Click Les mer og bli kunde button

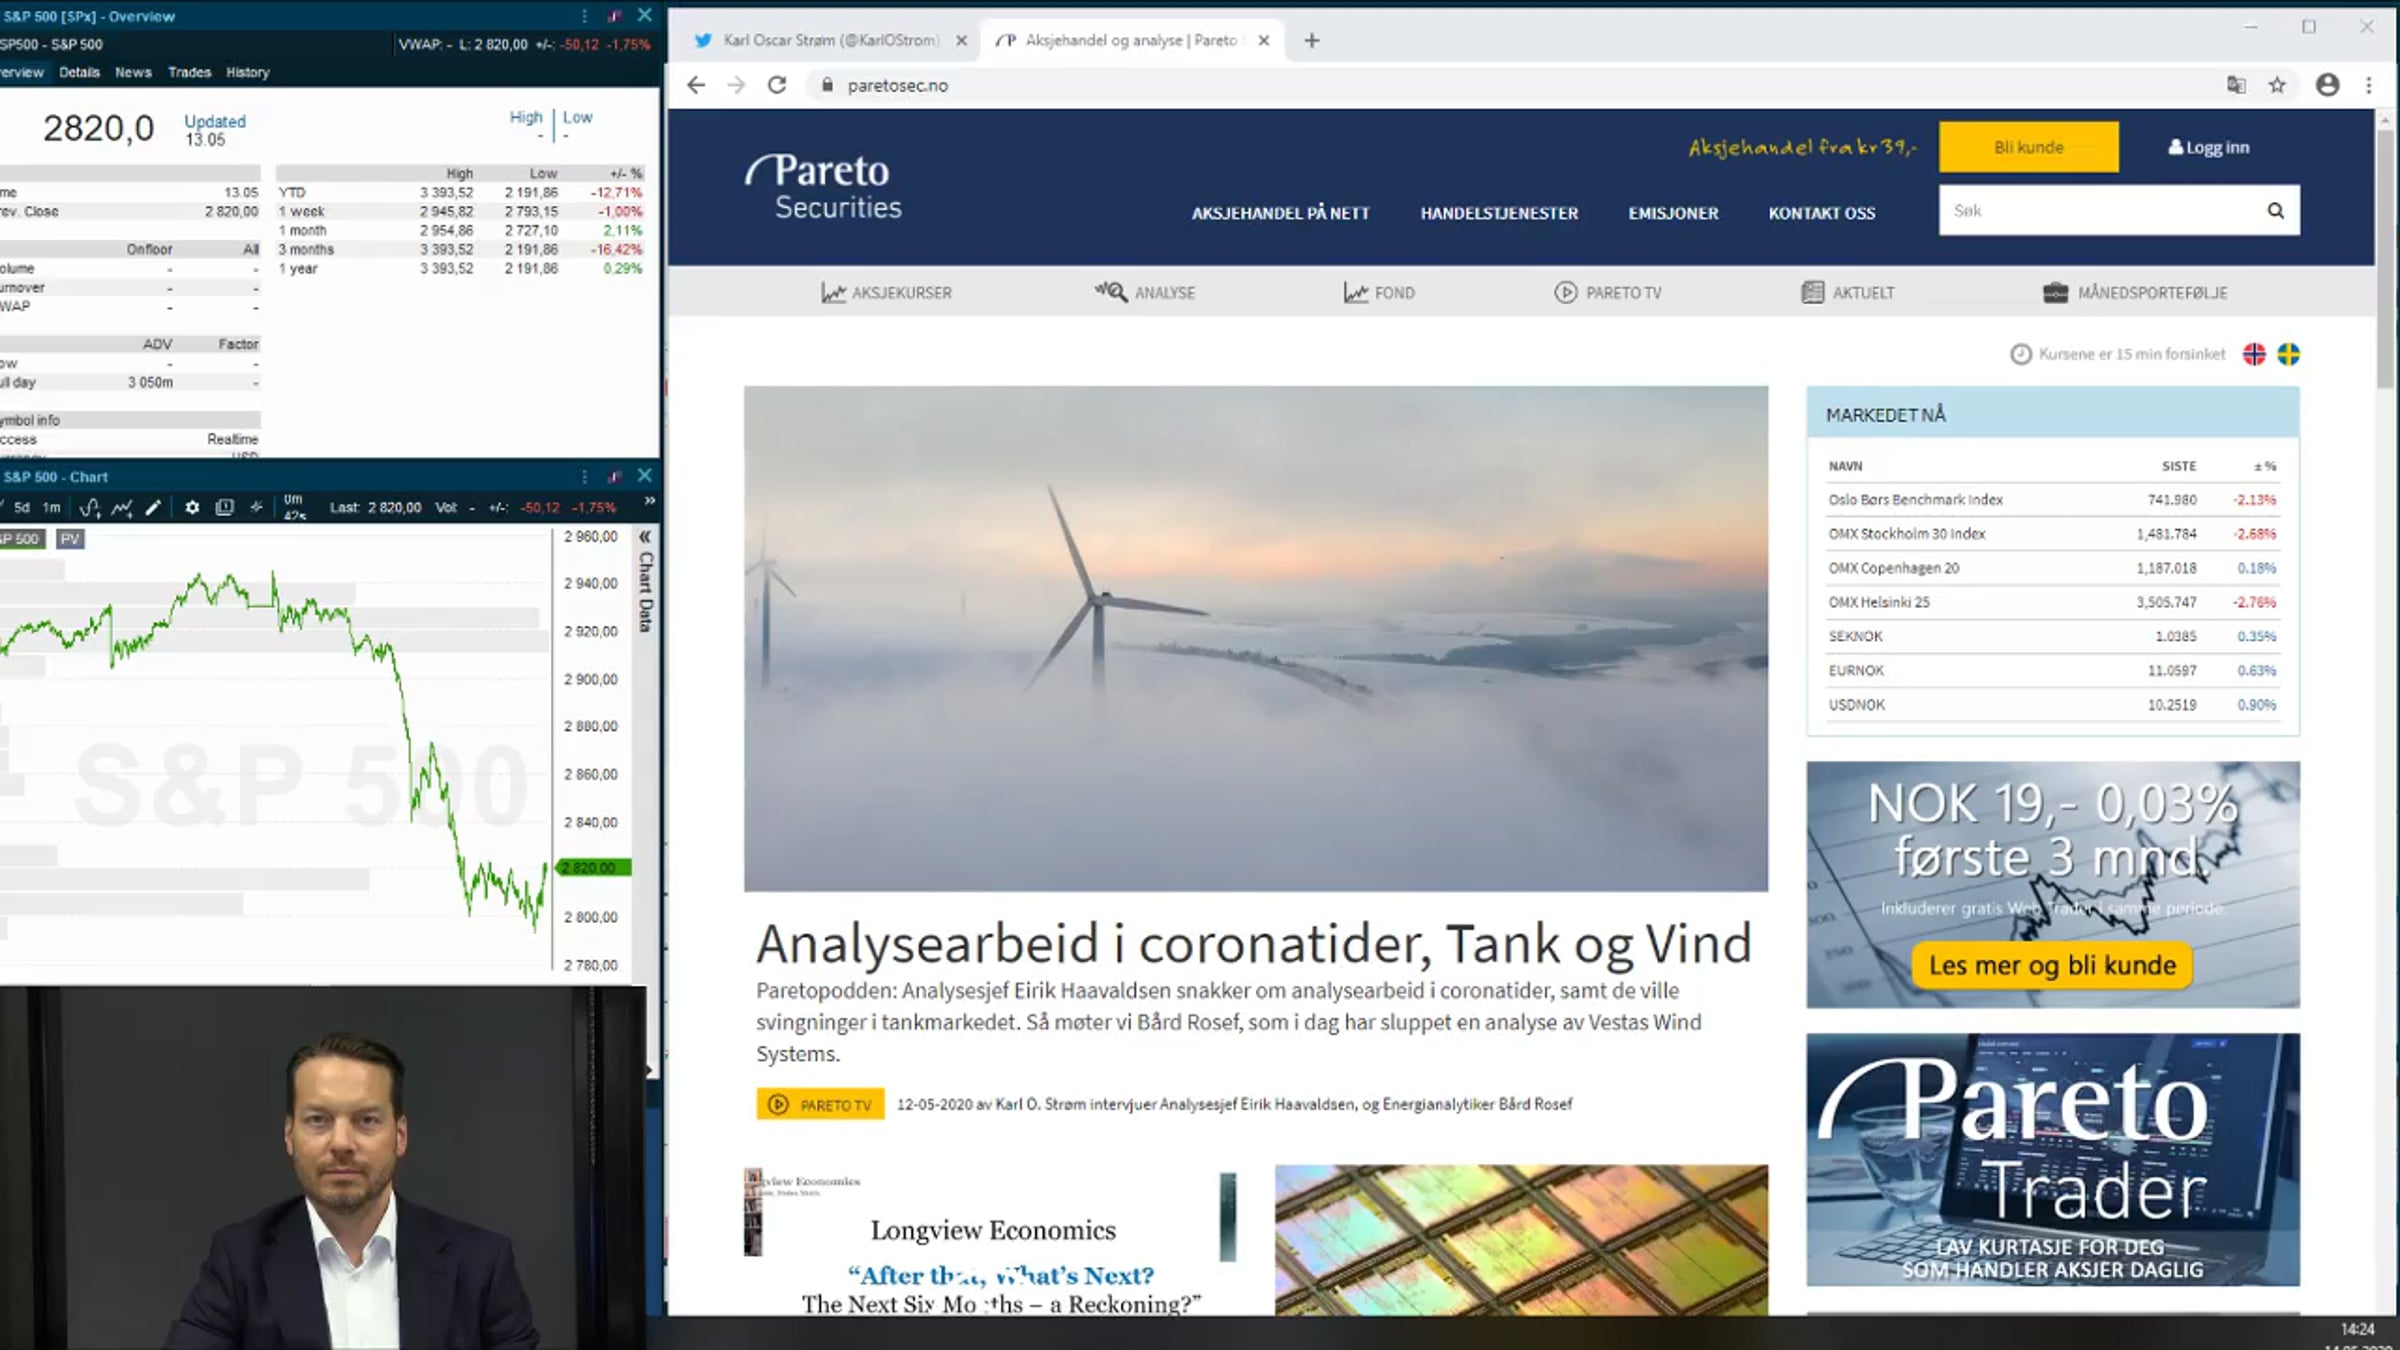[2052, 965]
